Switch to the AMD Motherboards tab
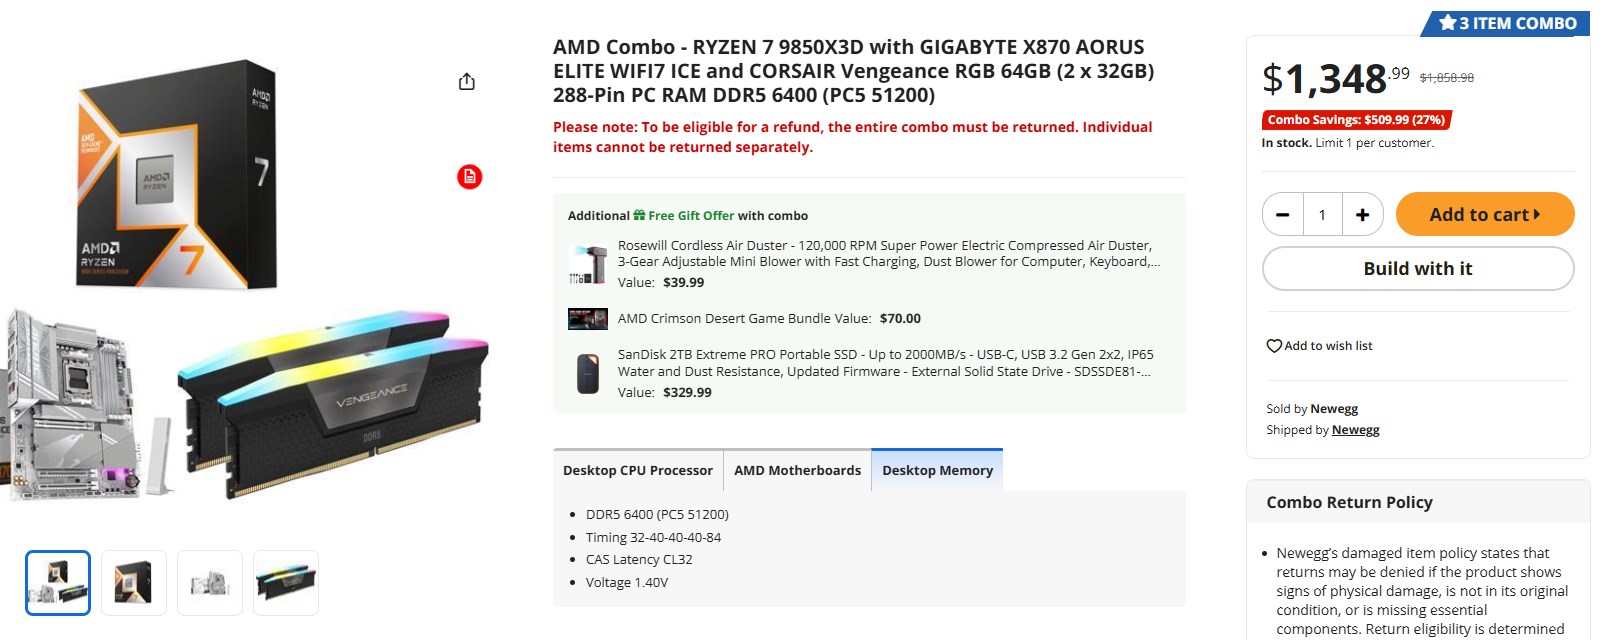The width and height of the screenshot is (1603, 640). (x=797, y=471)
